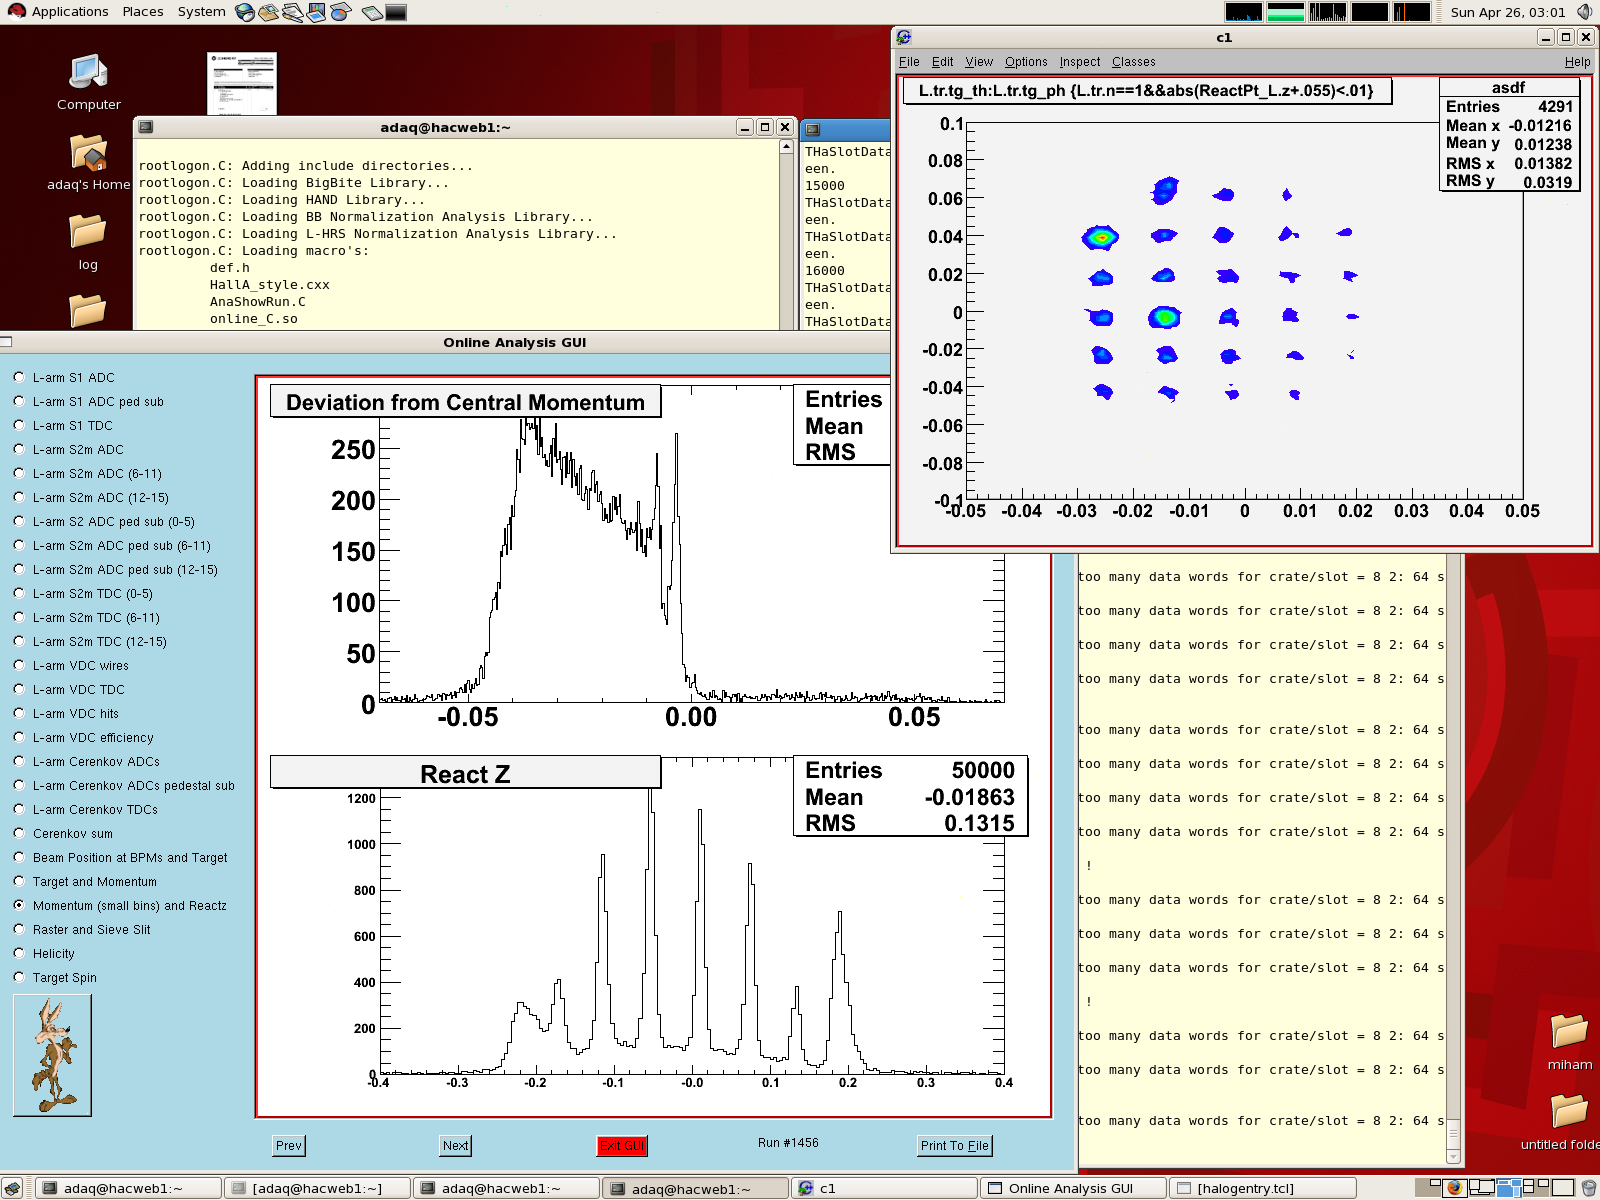
Task: Click the coyote image in Online Analysis GUI
Action: (x=52, y=1055)
